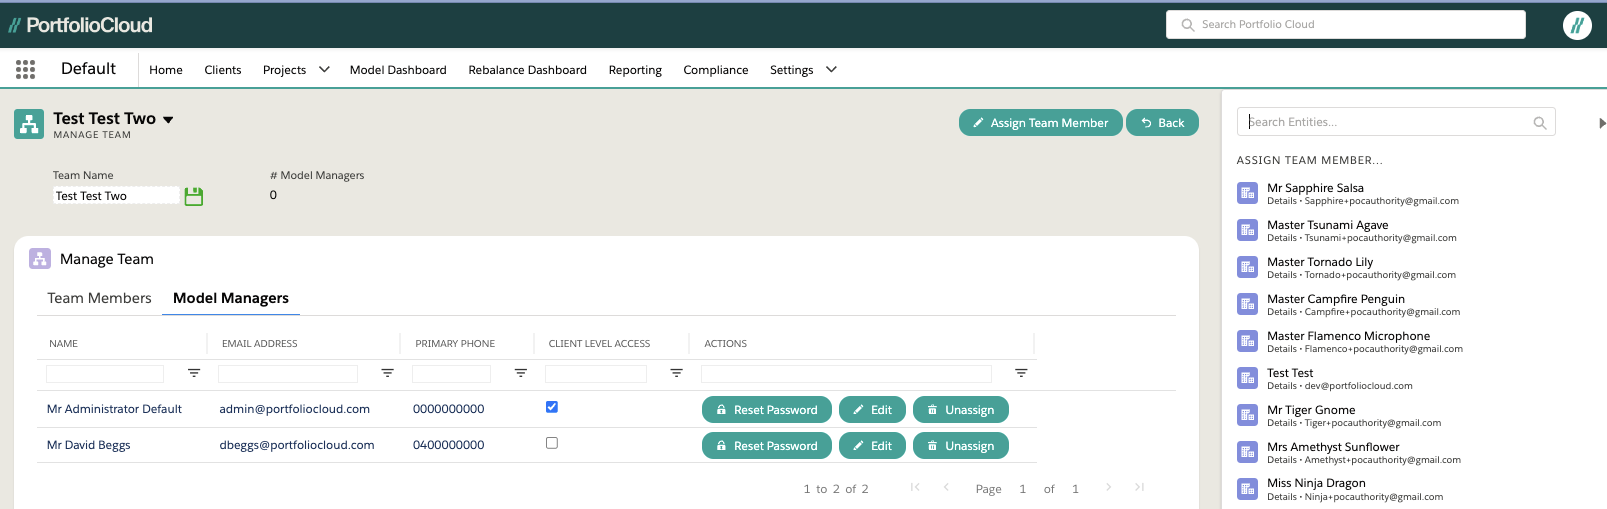
Task: Unassign Mr Administrator Default
Action: pyautogui.click(x=961, y=410)
